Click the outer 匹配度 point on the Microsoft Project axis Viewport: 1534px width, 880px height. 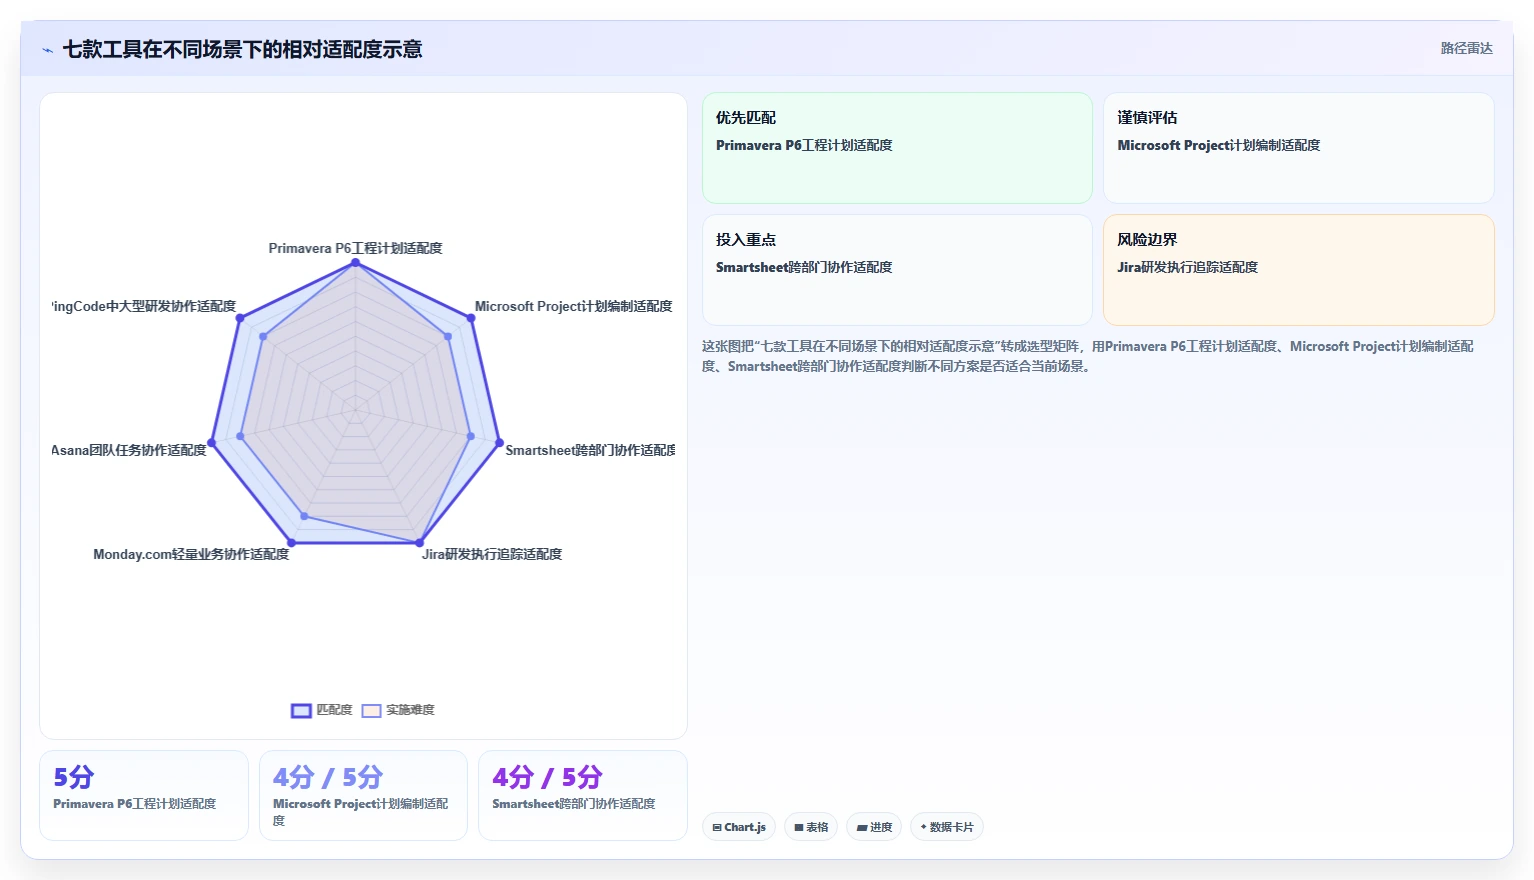[471, 318]
